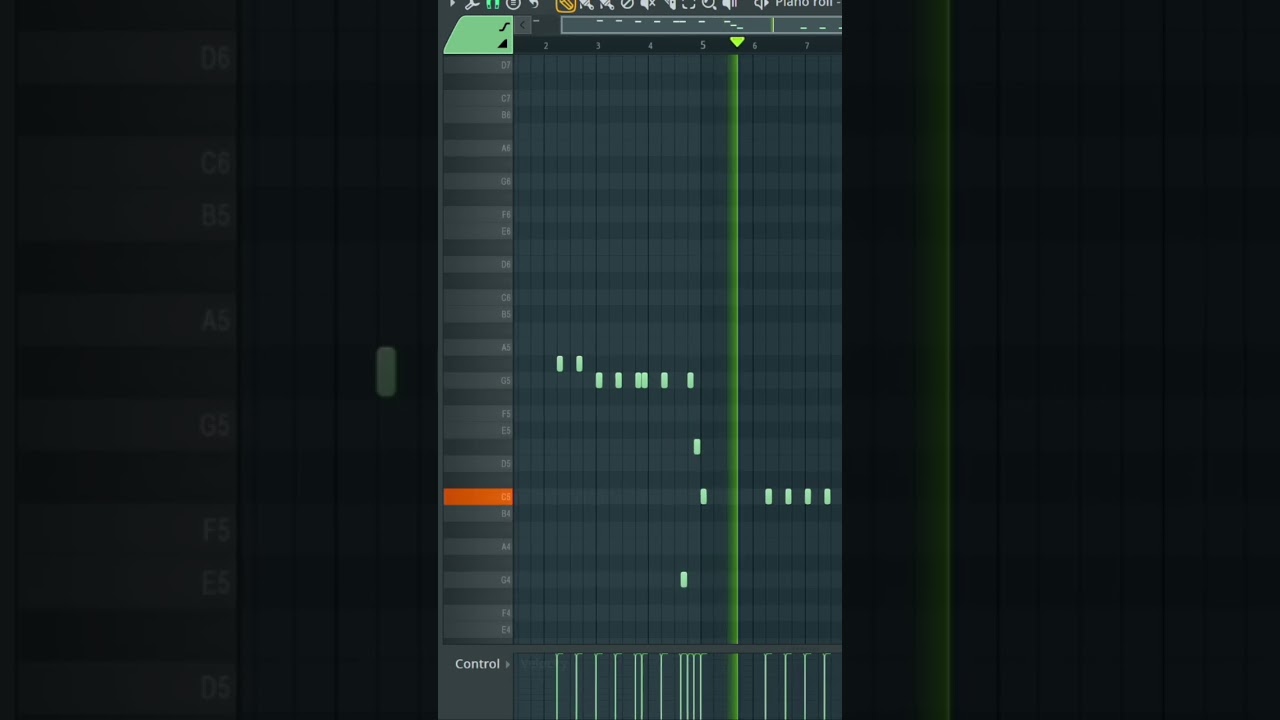
Task: Select the highlighted Draw pencil tool
Action: click(566, 4)
